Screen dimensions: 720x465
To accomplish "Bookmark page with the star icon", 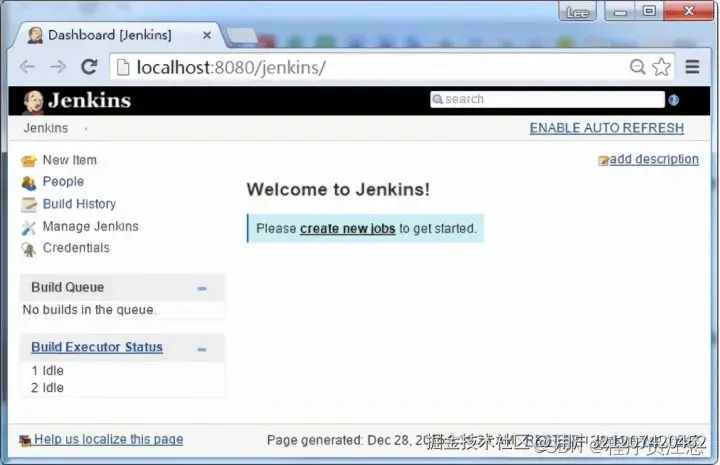I will [661, 67].
